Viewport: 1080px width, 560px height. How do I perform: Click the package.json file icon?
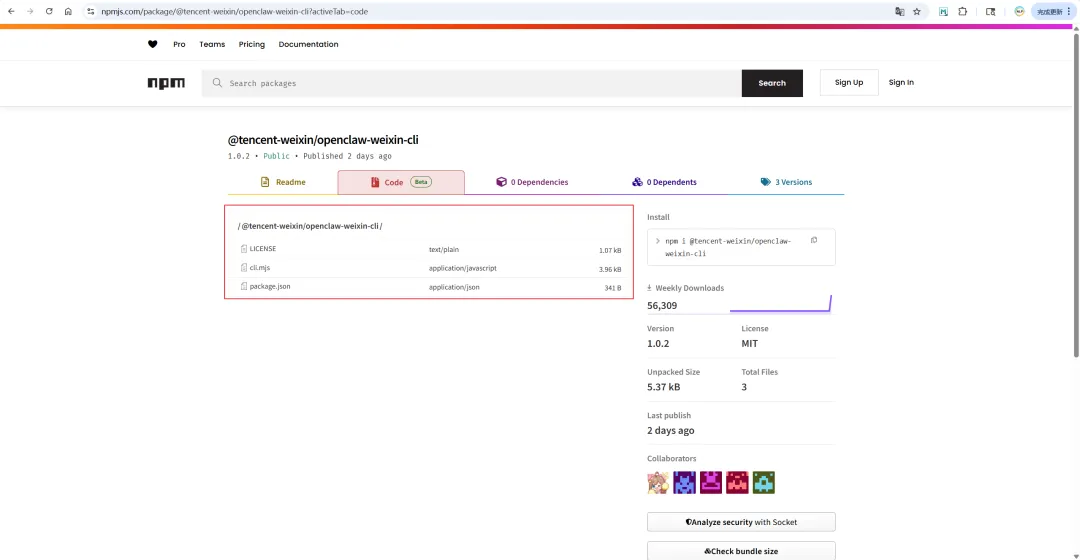pyautogui.click(x=244, y=286)
